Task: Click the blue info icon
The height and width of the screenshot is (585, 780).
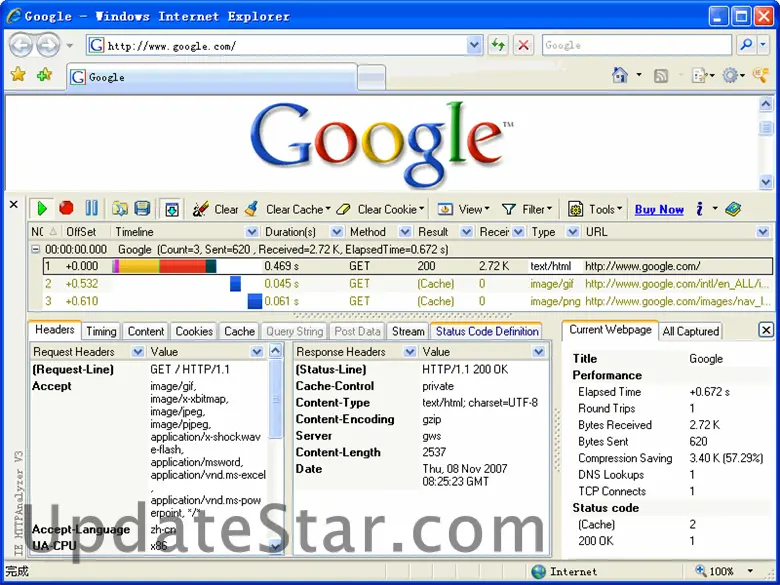Action: point(699,209)
